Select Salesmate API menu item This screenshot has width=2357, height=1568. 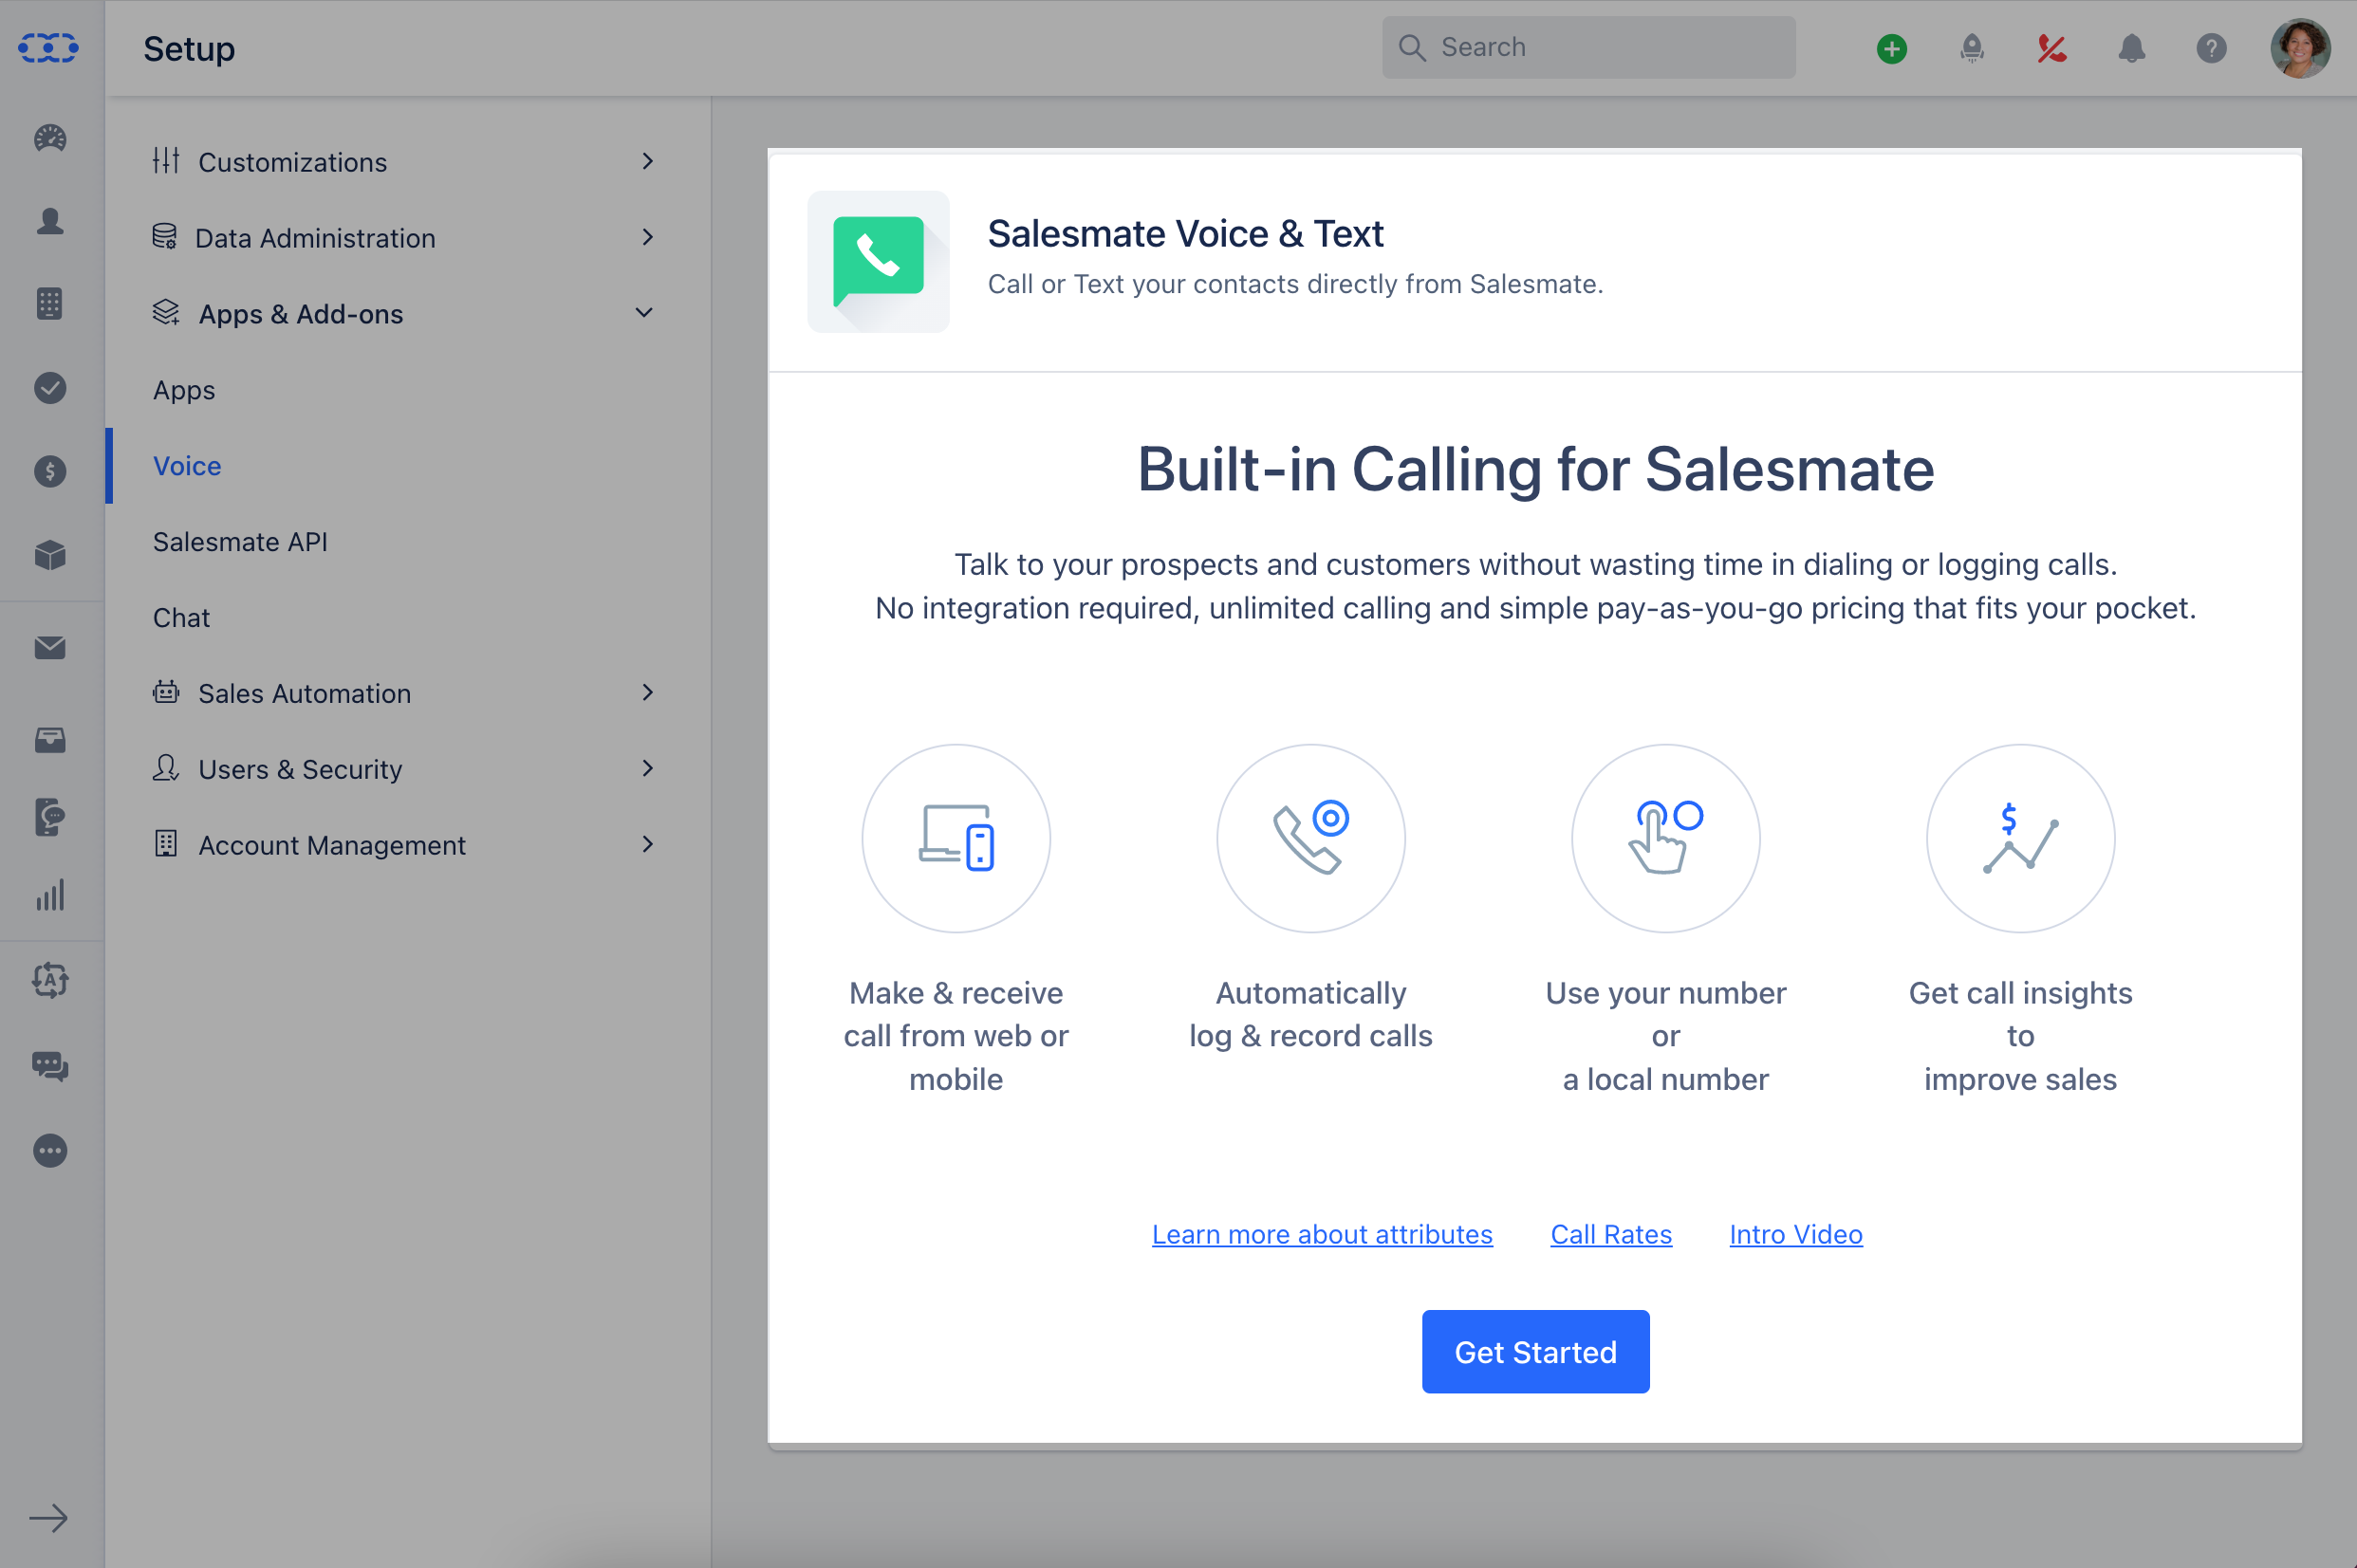coord(240,542)
